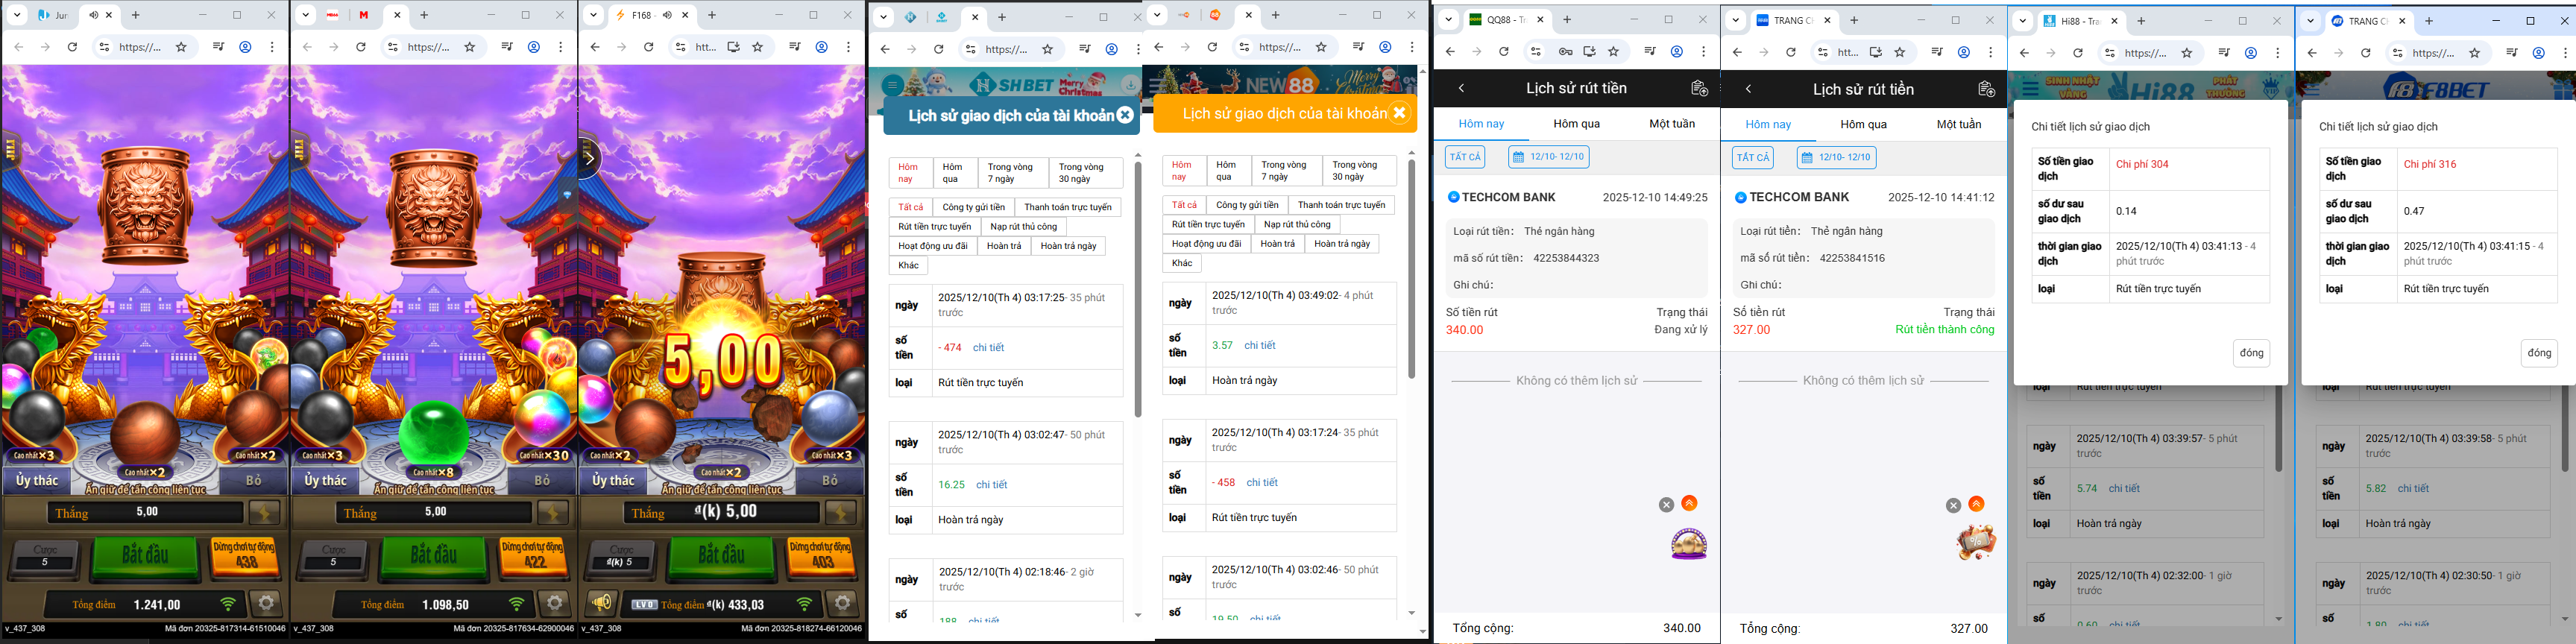This screenshot has width=2576, height=644.
Task: Click the SHBET banner download icon
Action: point(1130,85)
